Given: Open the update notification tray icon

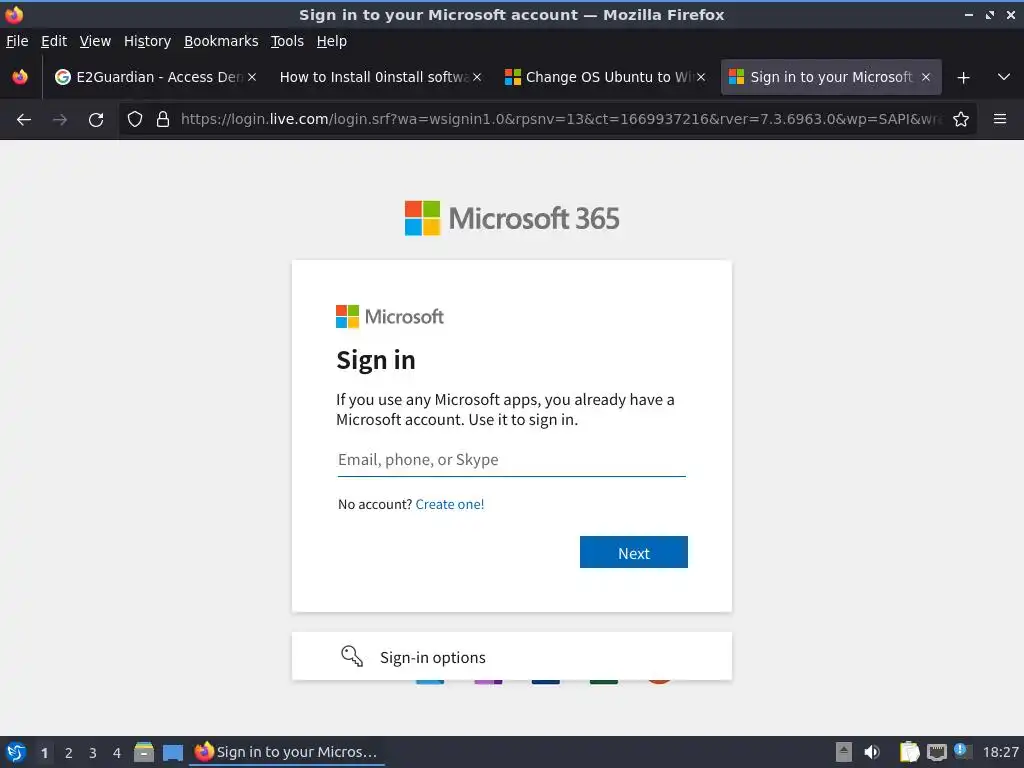Looking at the screenshot, I should pyautogui.click(x=963, y=751).
